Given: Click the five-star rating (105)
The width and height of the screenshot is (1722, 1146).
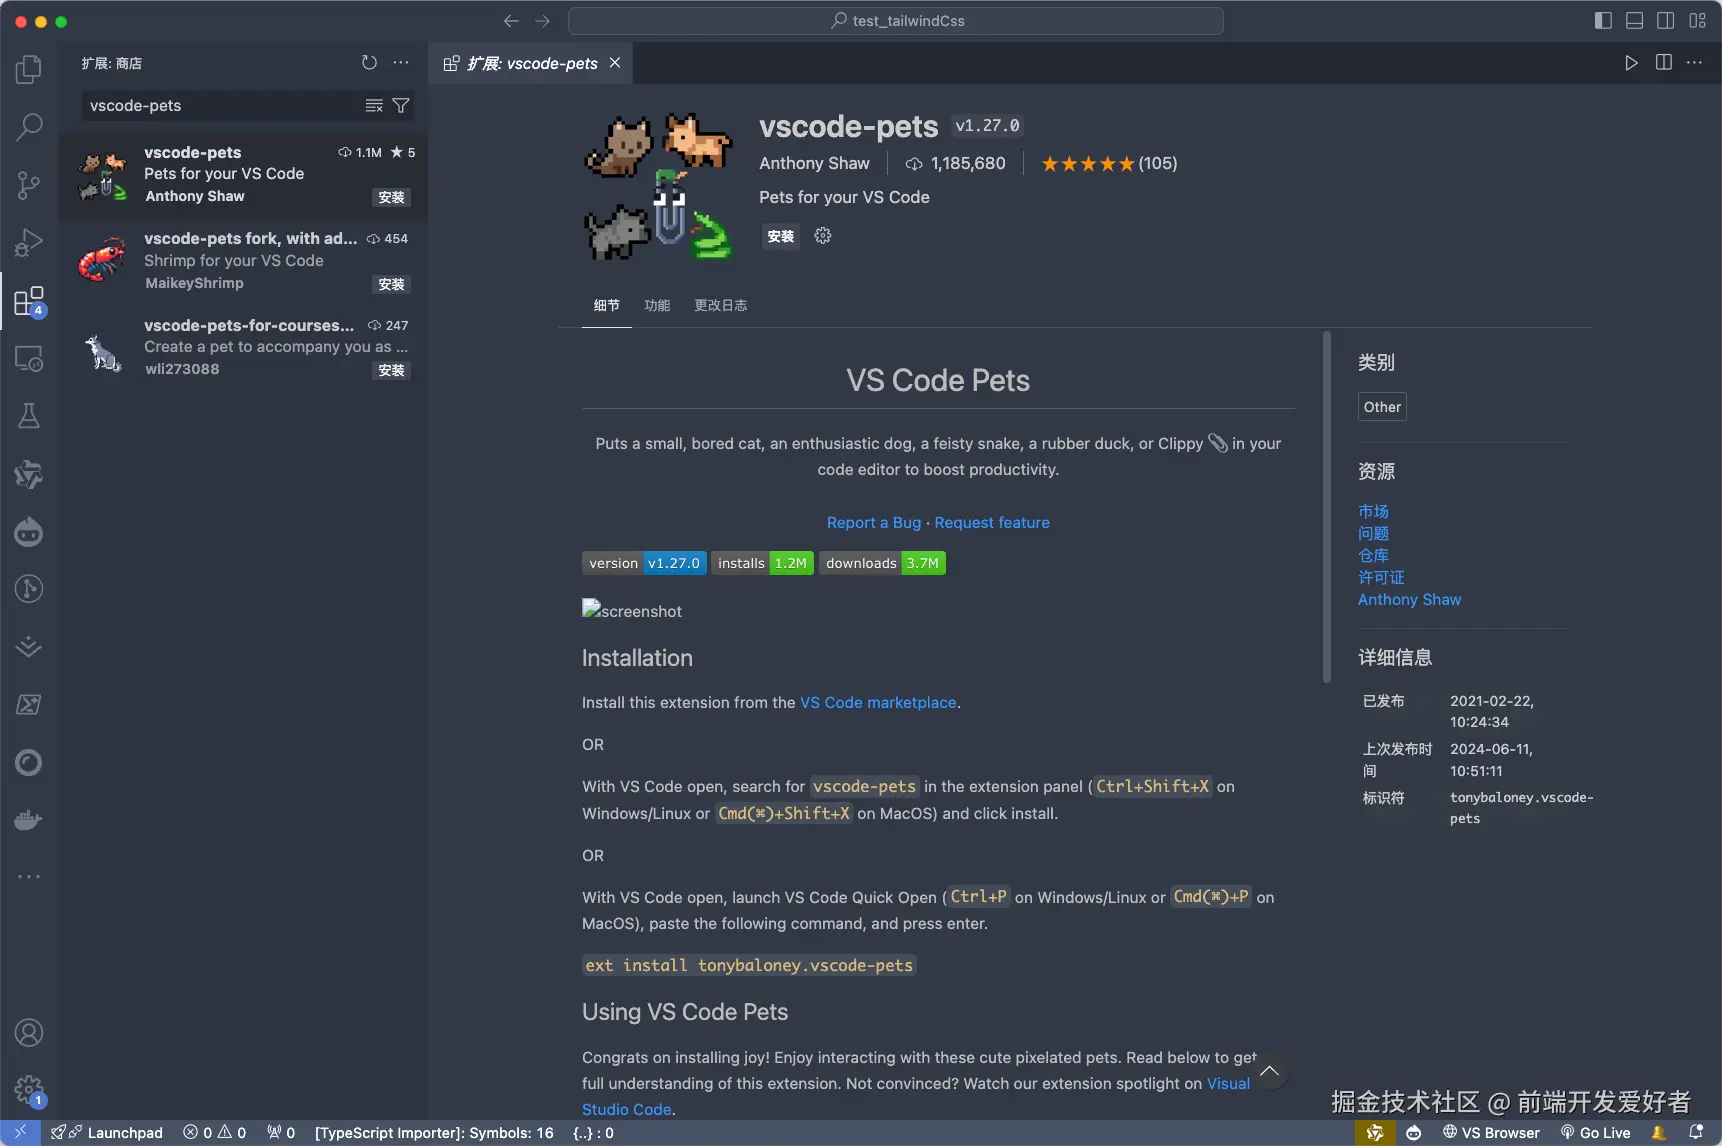Looking at the screenshot, I should pyautogui.click(x=1109, y=164).
